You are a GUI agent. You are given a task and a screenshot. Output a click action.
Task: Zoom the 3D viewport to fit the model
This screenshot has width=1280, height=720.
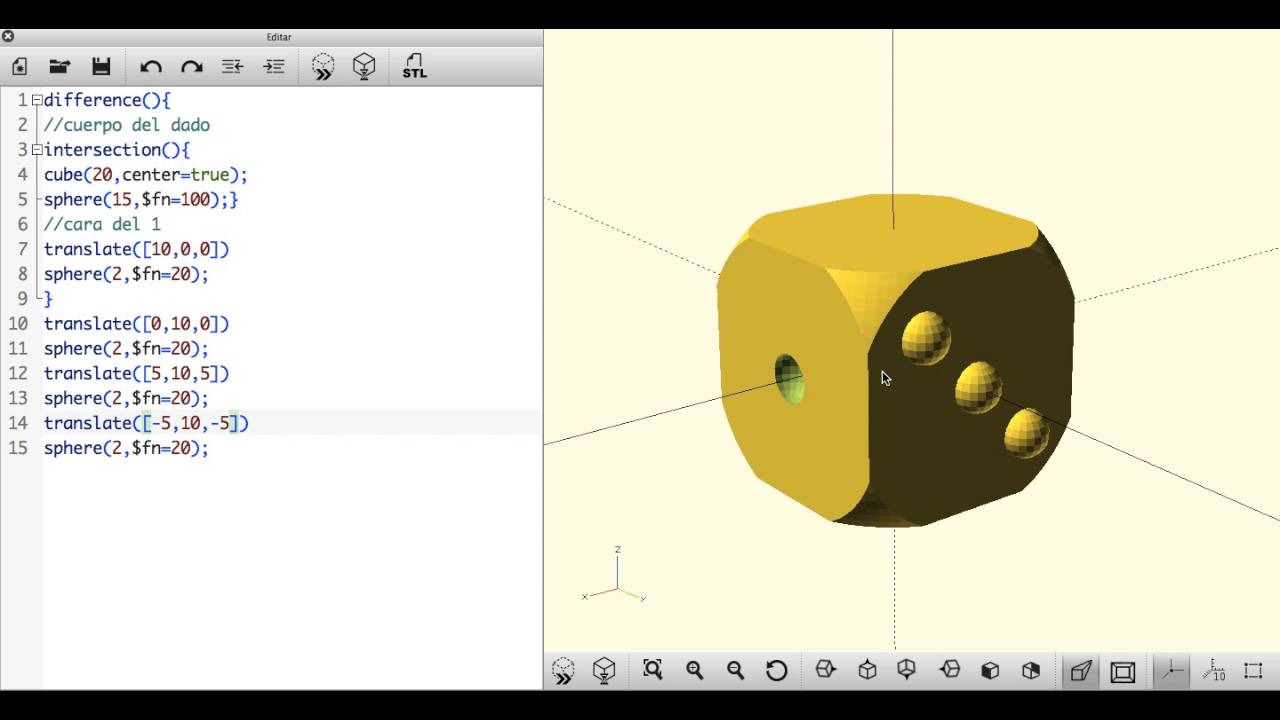click(652, 671)
